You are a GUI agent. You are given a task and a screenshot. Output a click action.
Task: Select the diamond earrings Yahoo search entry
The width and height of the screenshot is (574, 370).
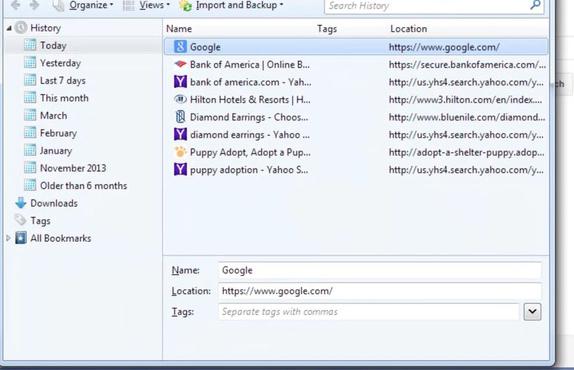coord(356,135)
